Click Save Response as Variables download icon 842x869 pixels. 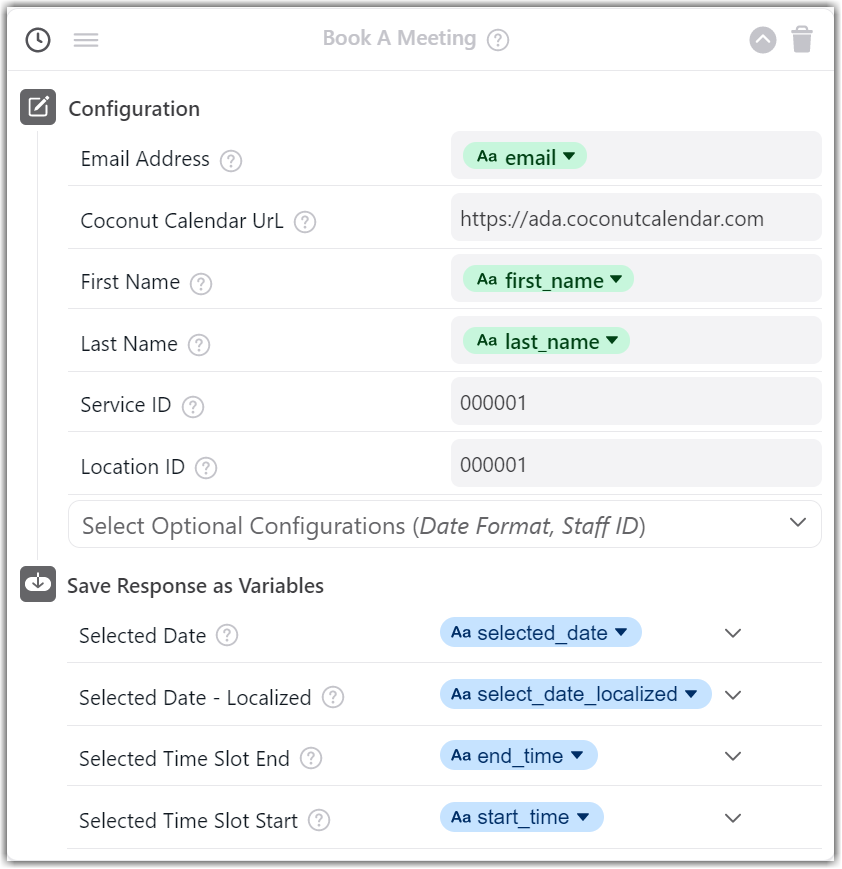click(38, 584)
